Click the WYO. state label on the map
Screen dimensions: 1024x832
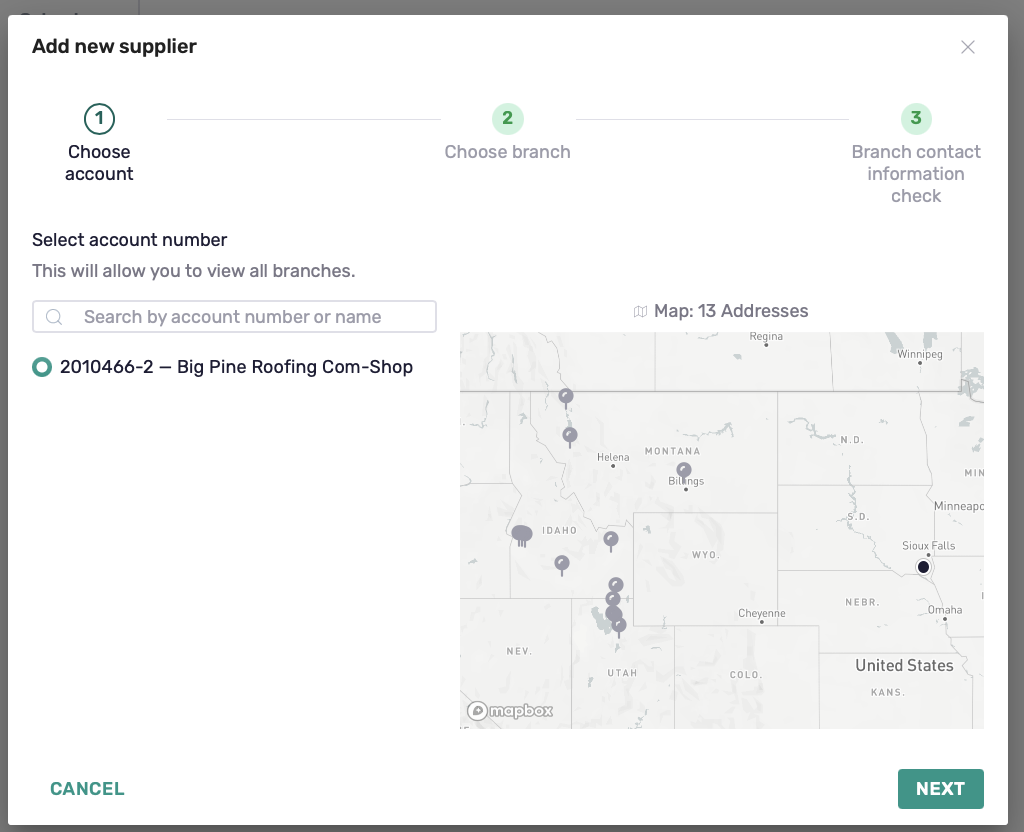[x=705, y=555]
